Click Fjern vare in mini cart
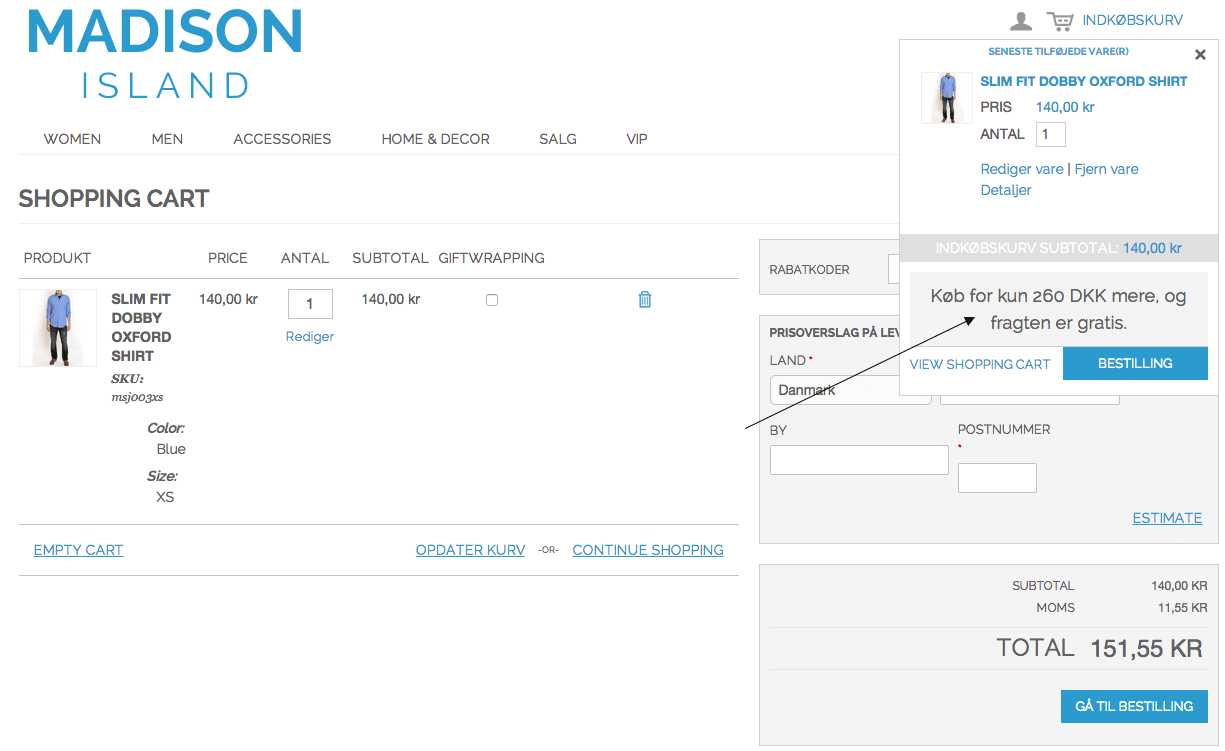 [x=1106, y=169]
